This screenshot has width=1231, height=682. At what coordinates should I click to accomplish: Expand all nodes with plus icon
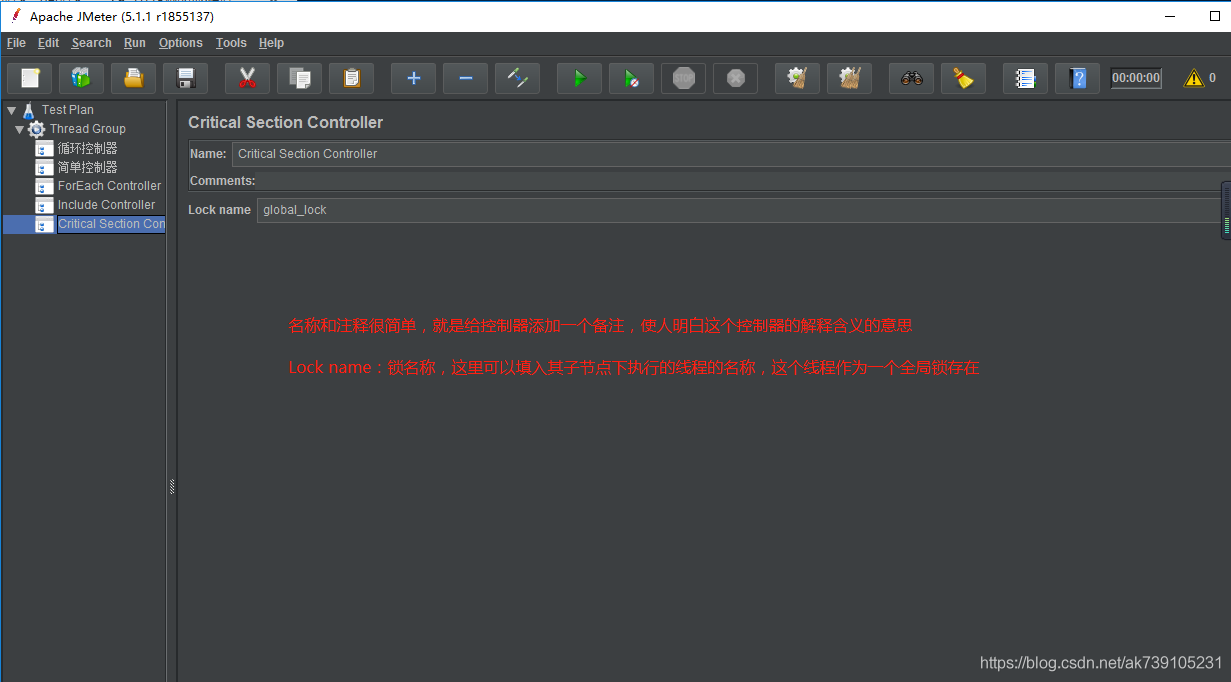(414, 78)
